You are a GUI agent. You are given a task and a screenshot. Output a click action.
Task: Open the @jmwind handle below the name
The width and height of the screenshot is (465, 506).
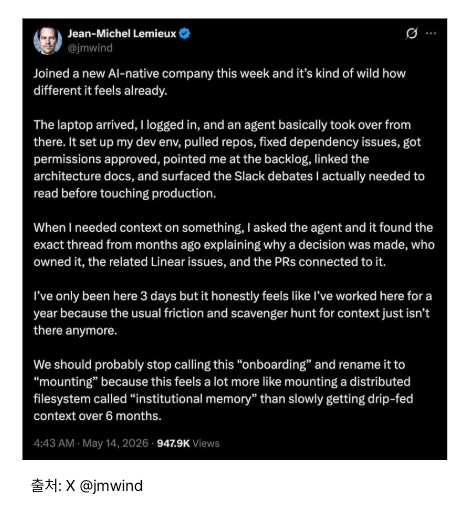tap(90, 48)
